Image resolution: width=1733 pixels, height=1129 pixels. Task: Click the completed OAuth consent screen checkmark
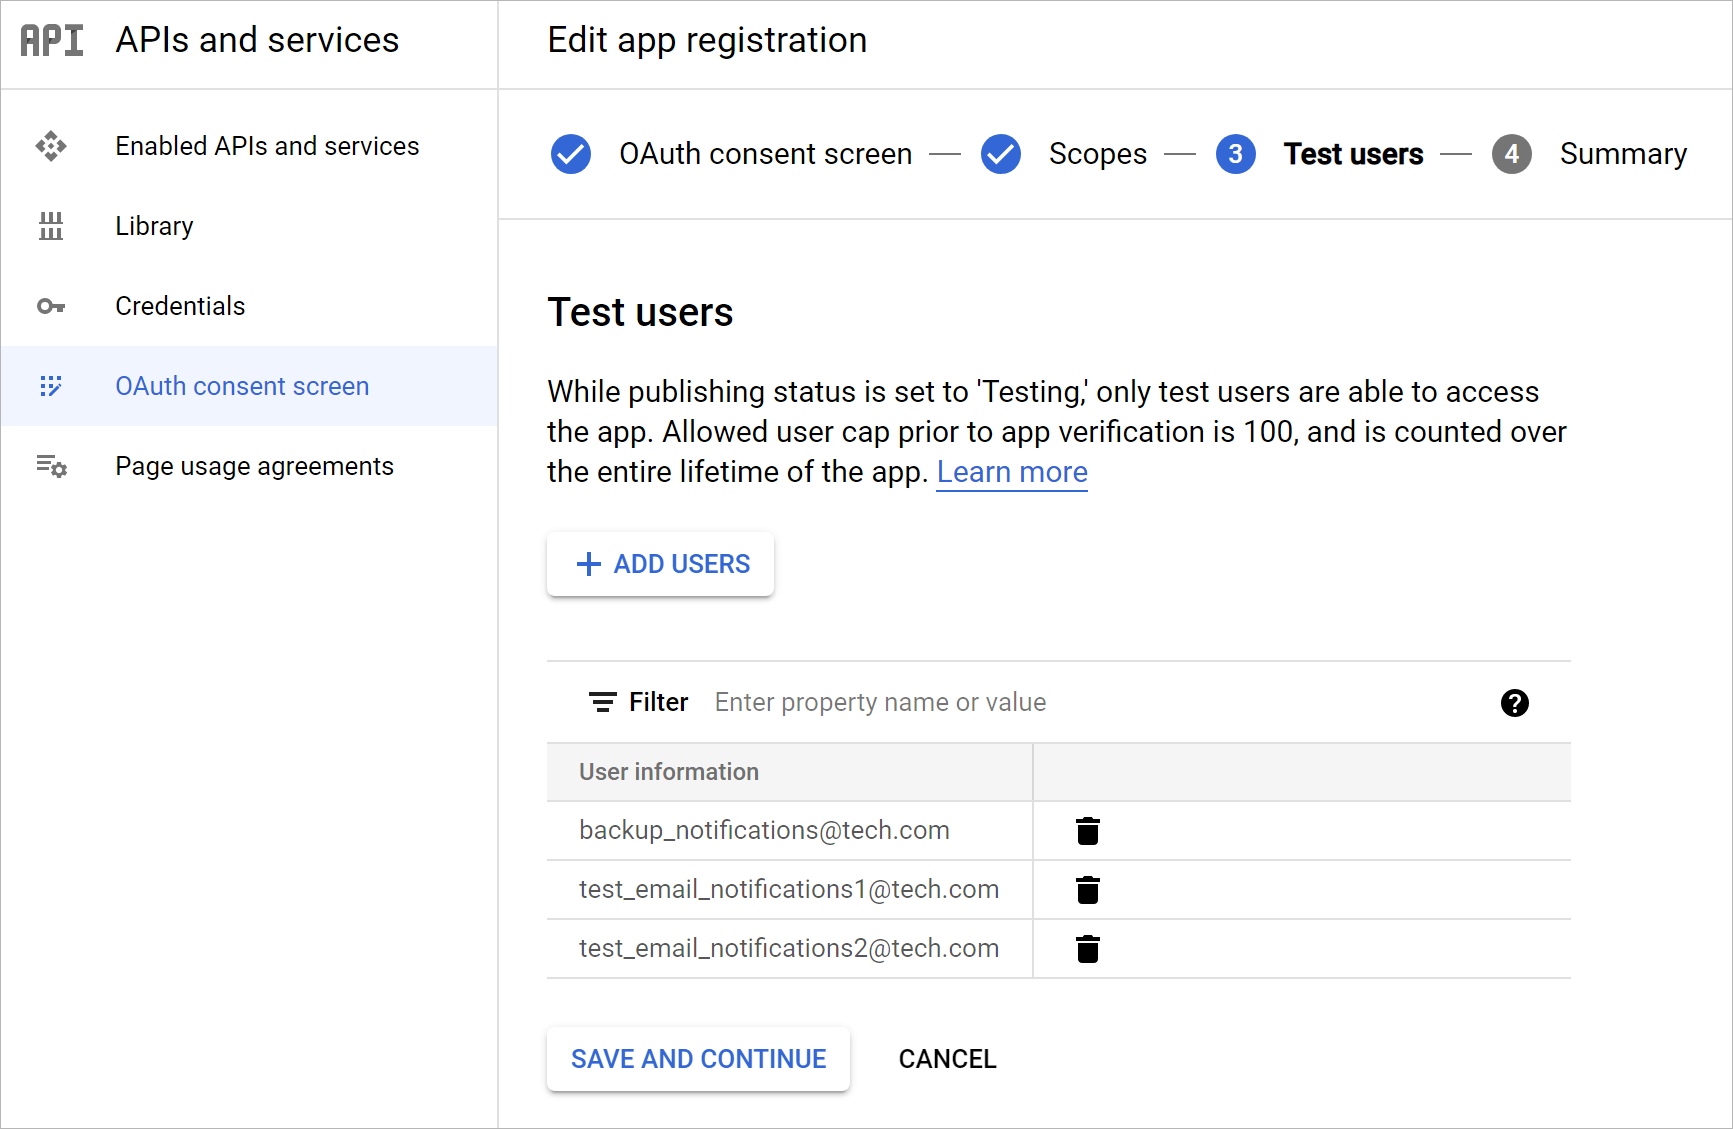pos(570,154)
